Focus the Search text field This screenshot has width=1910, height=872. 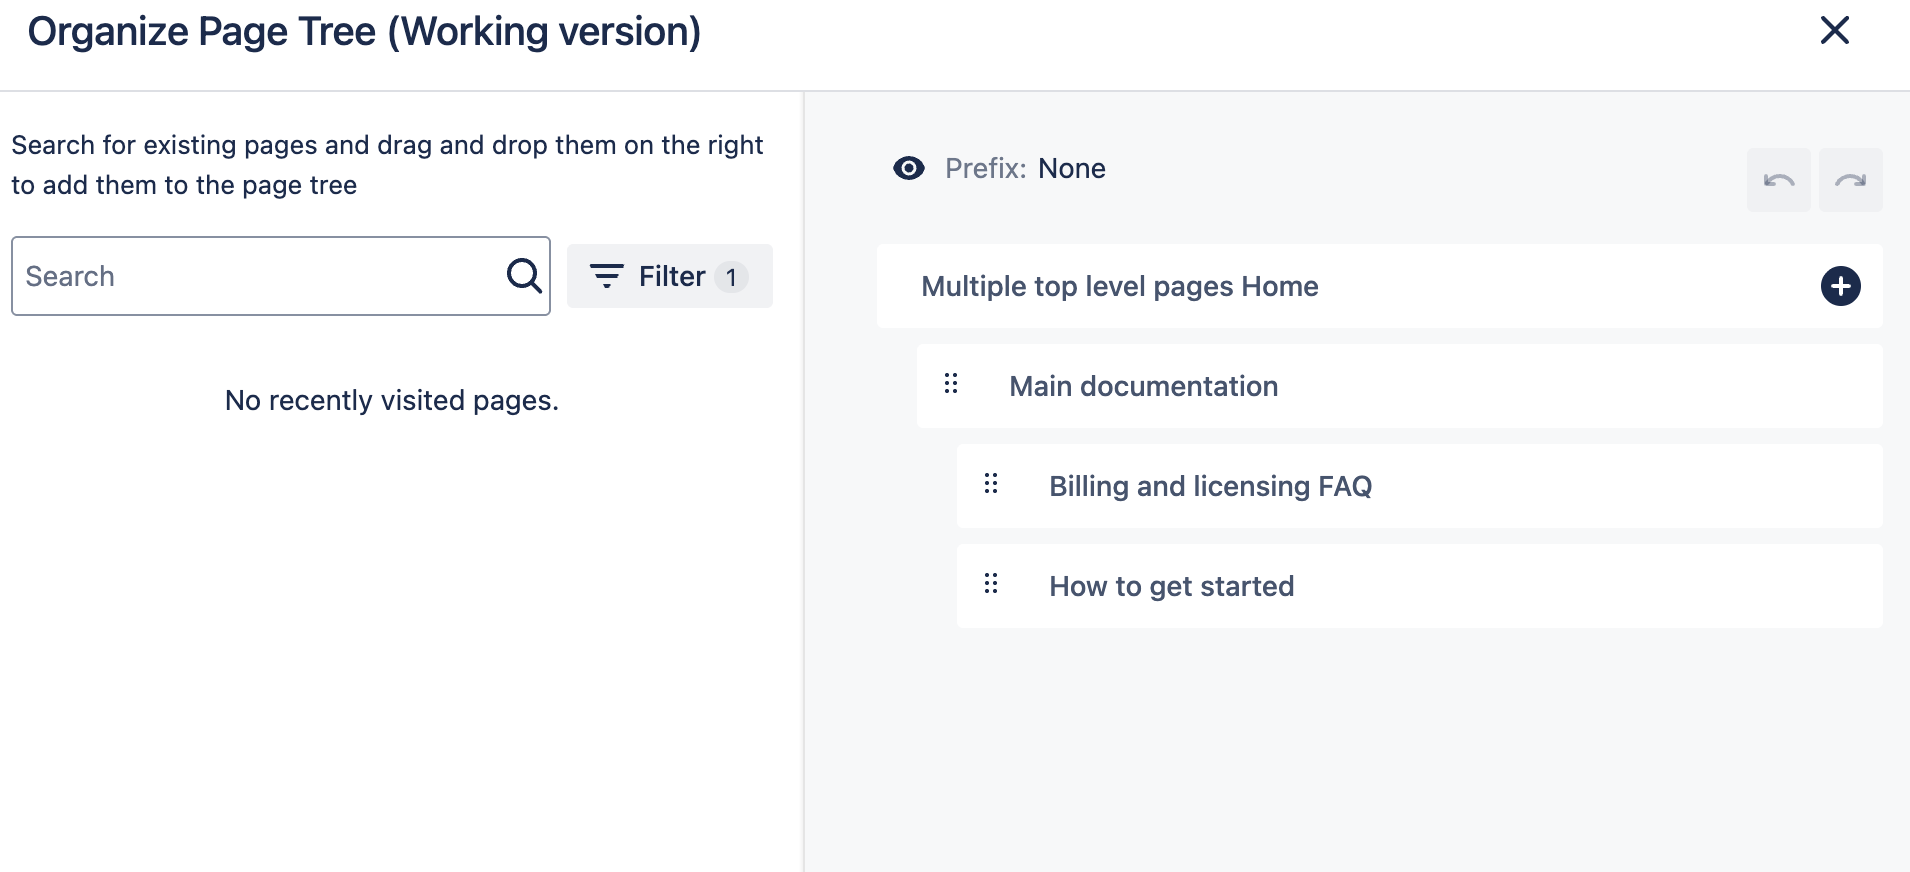coord(260,276)
